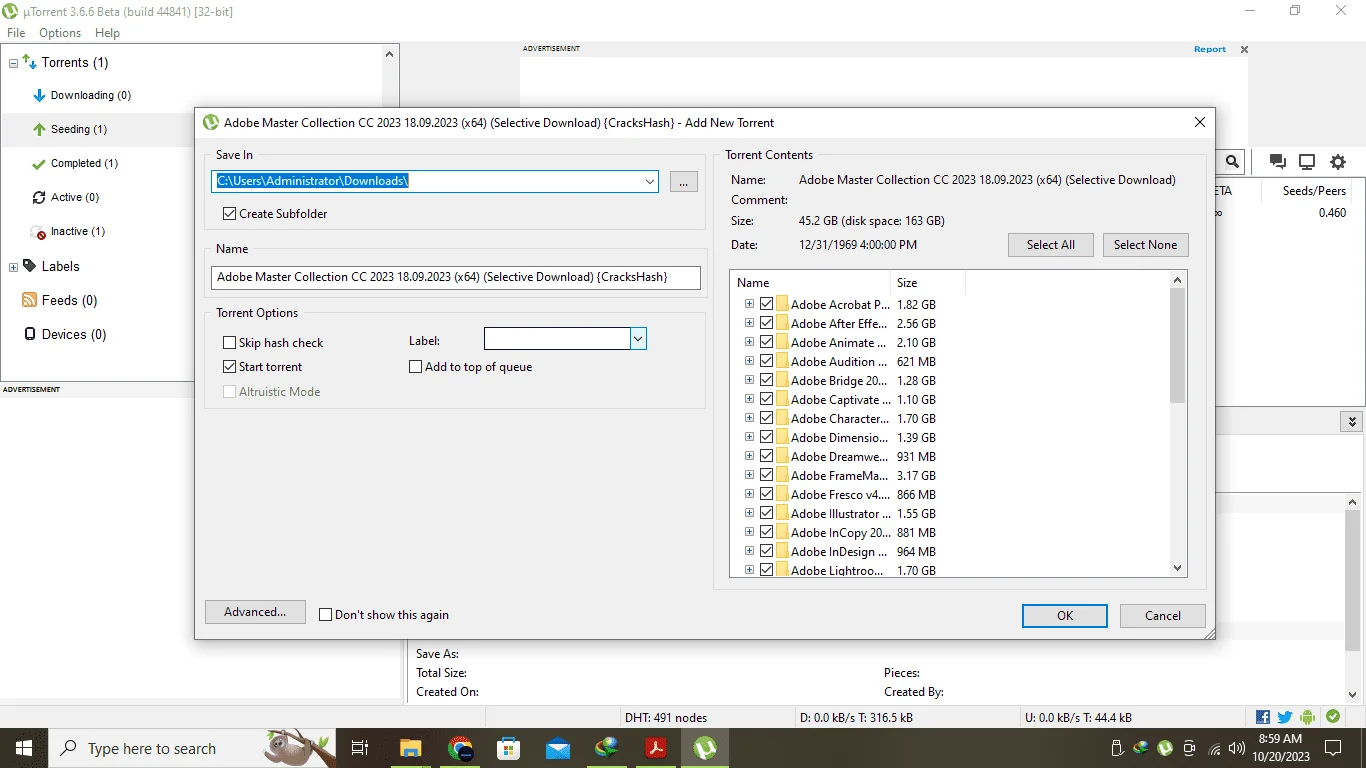Open Google Chrome from the taskbar
1366x768 pixels.
click(460, 748)
